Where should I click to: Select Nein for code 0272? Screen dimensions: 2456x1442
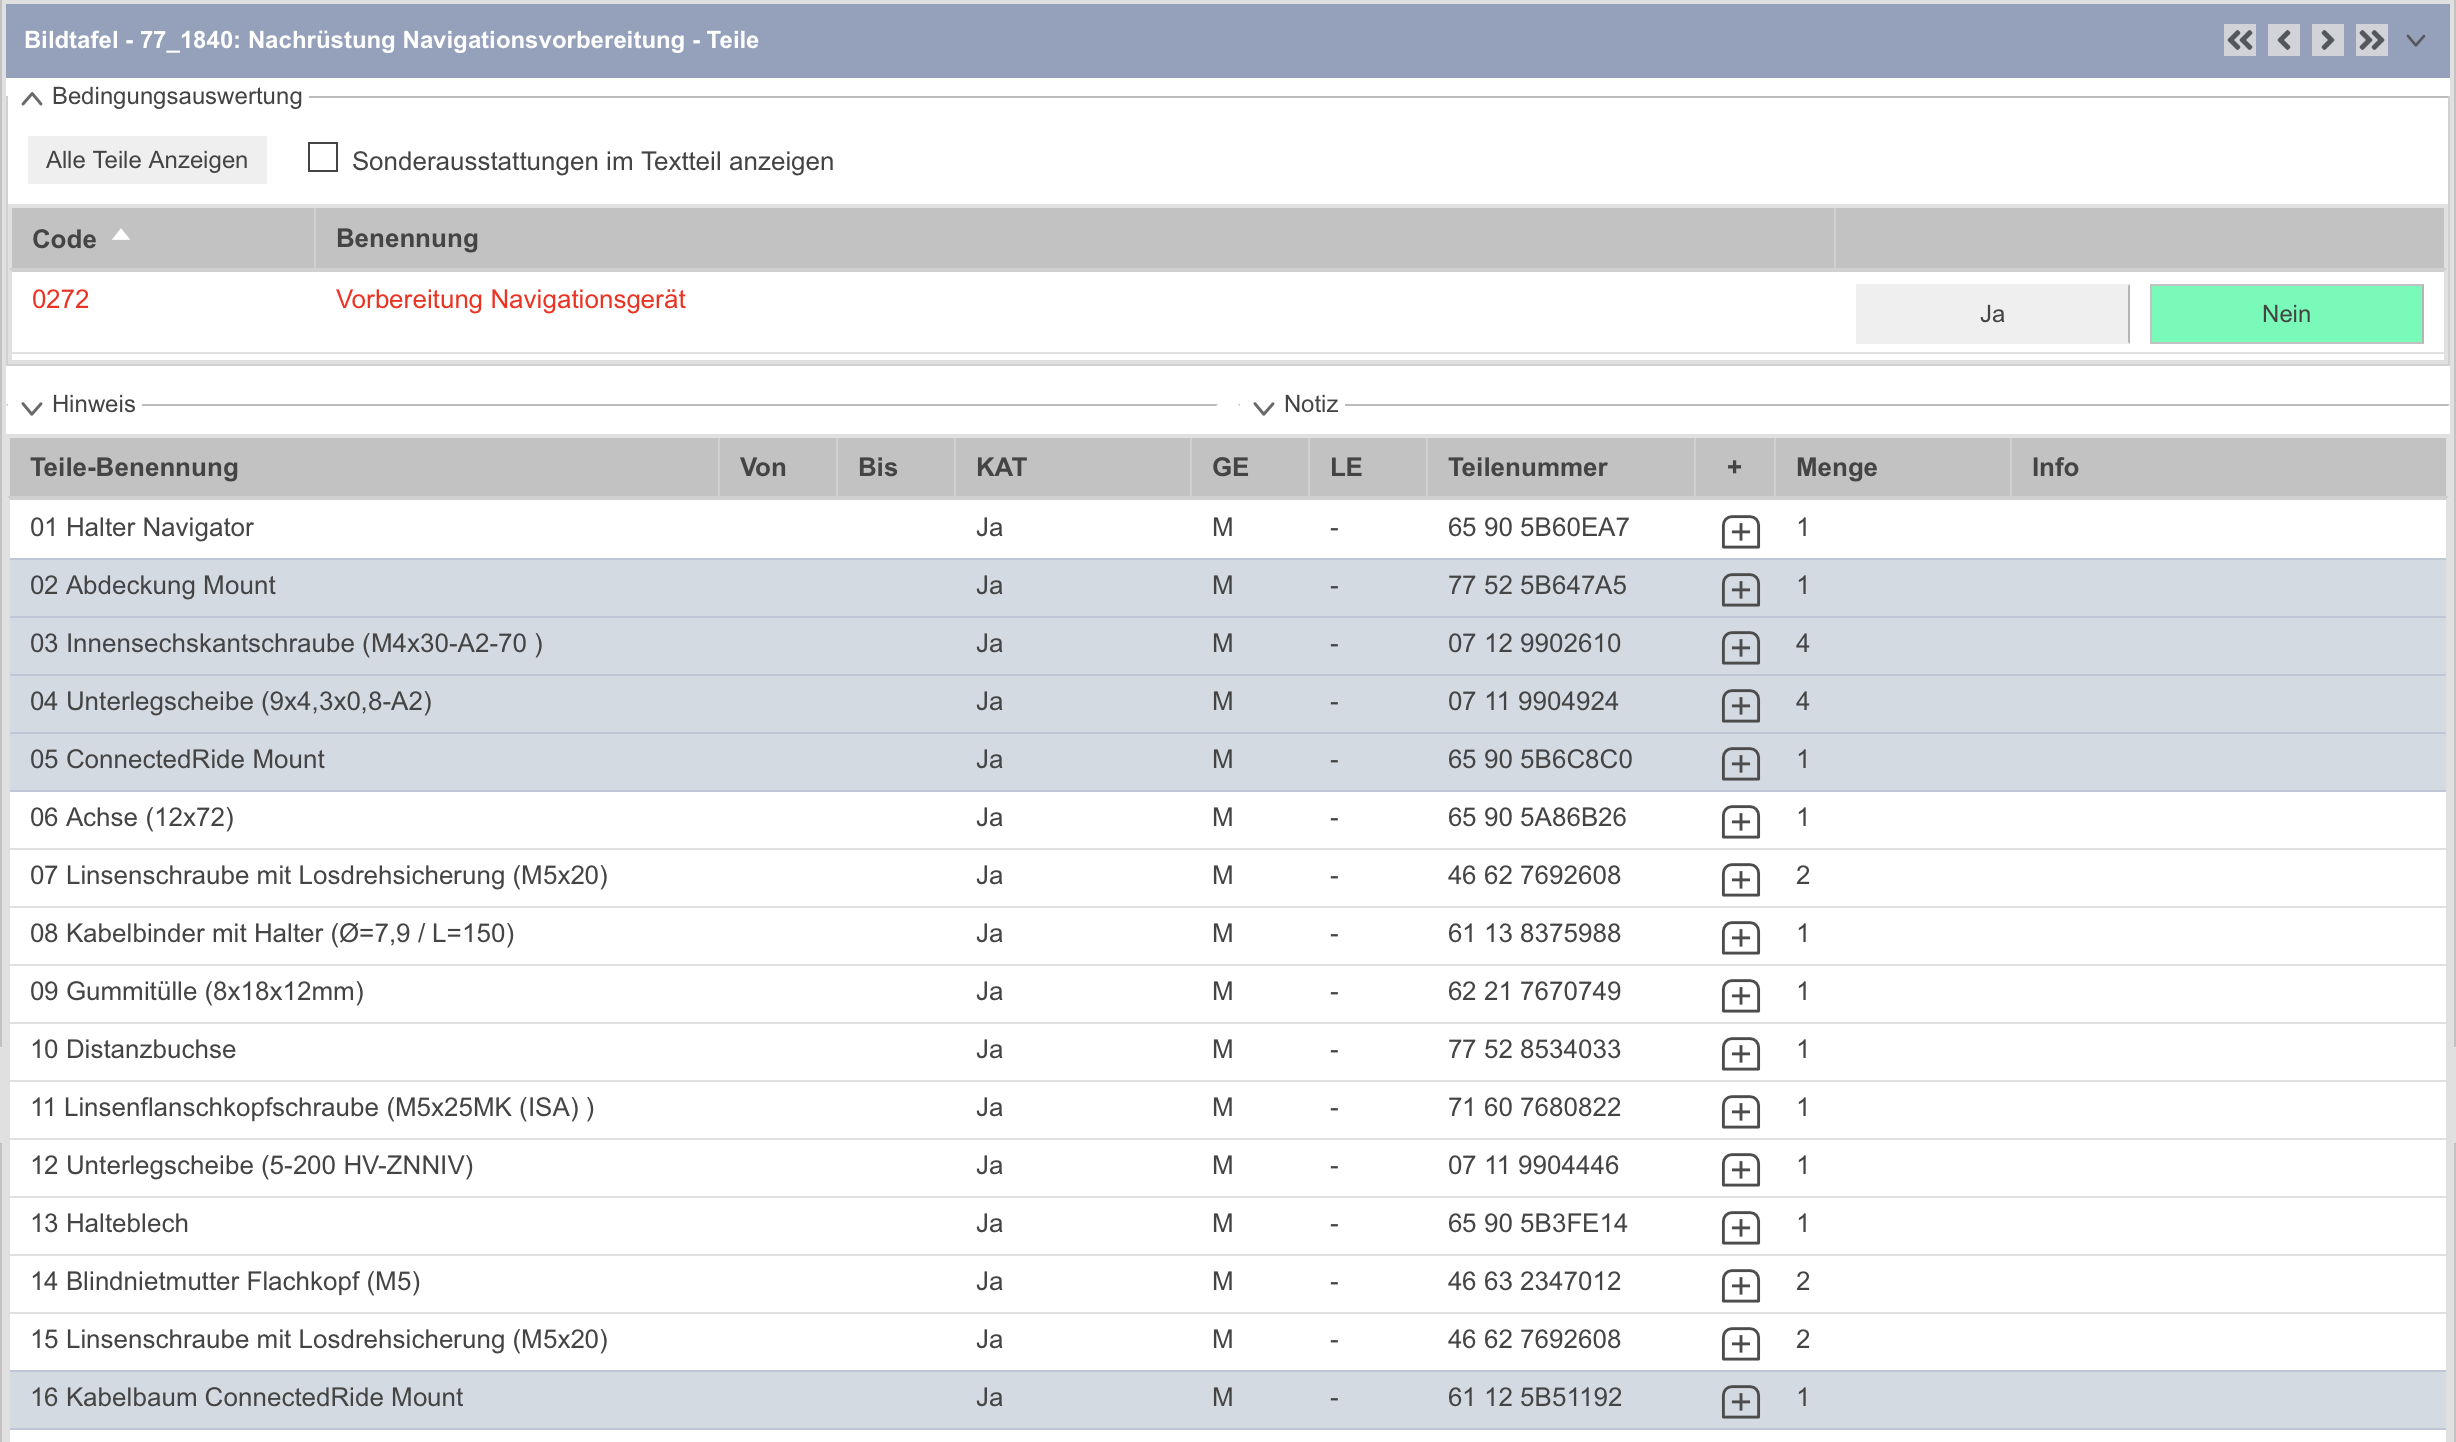[2285, 314]
